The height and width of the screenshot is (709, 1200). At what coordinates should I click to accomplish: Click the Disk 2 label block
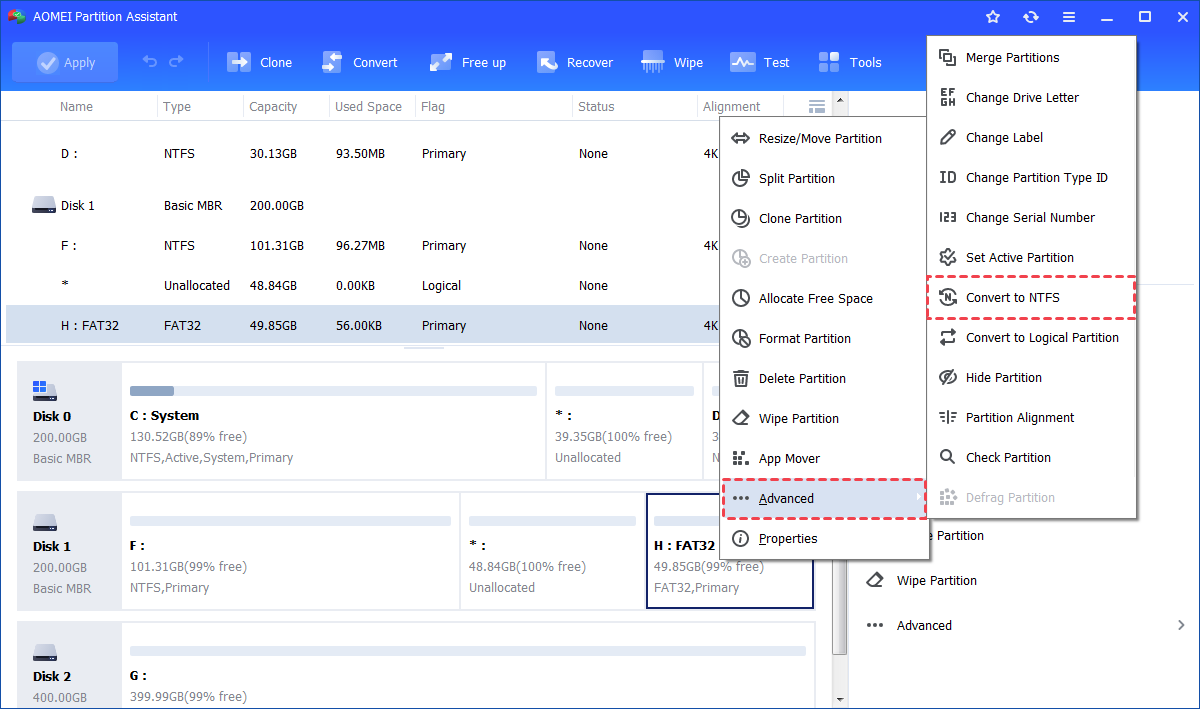tap(69, 666)
